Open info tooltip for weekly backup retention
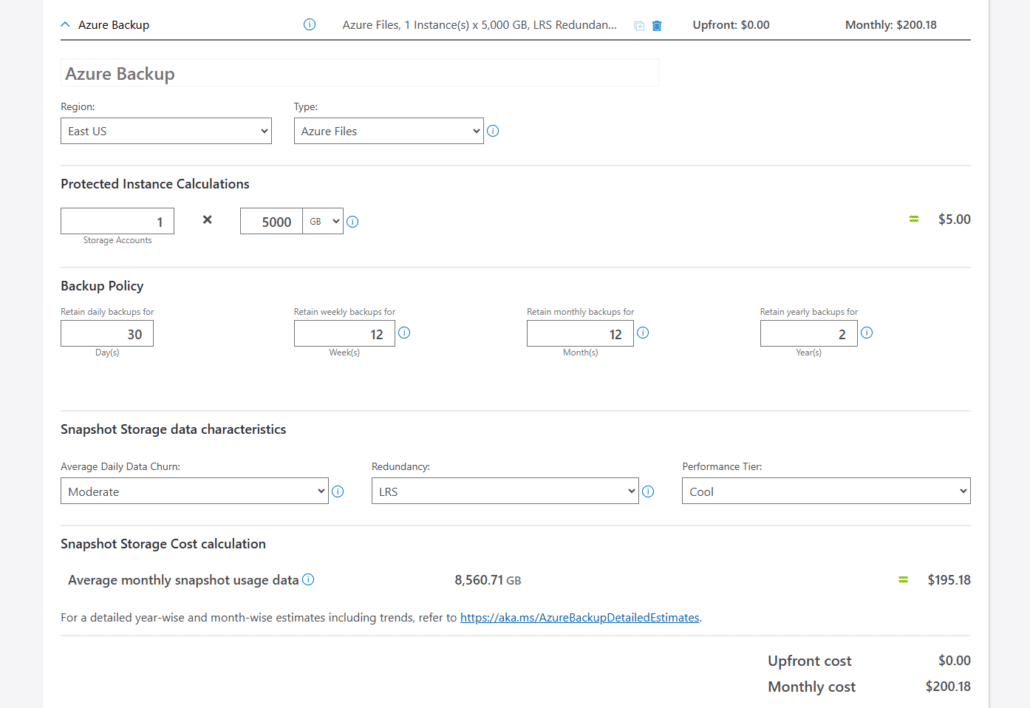 click(x=404, y=332)
